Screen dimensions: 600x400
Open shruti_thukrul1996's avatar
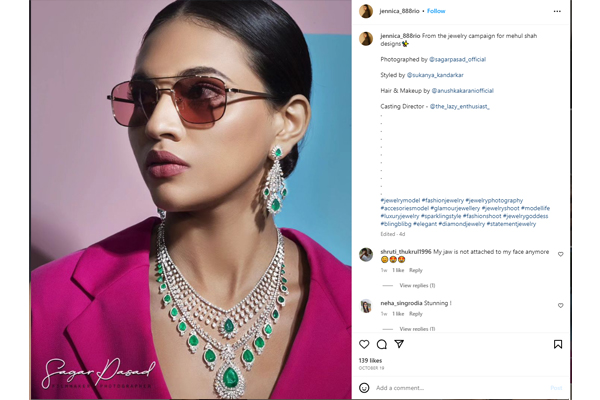pos(366,255)
